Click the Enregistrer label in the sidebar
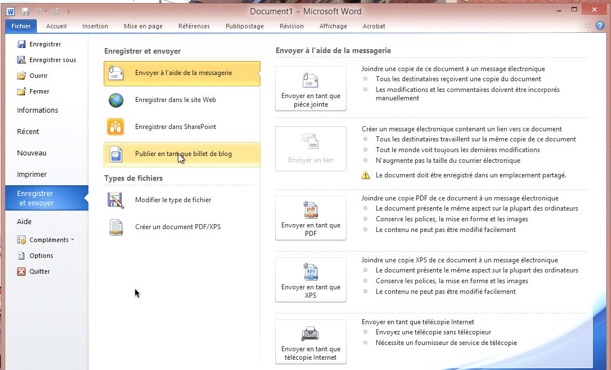 (x=45, y=44)
